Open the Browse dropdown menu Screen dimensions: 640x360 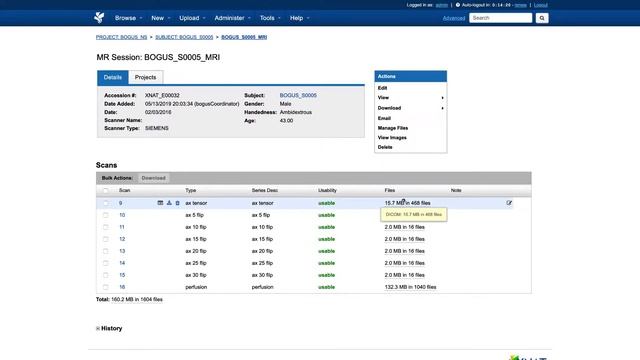(129, 18)
